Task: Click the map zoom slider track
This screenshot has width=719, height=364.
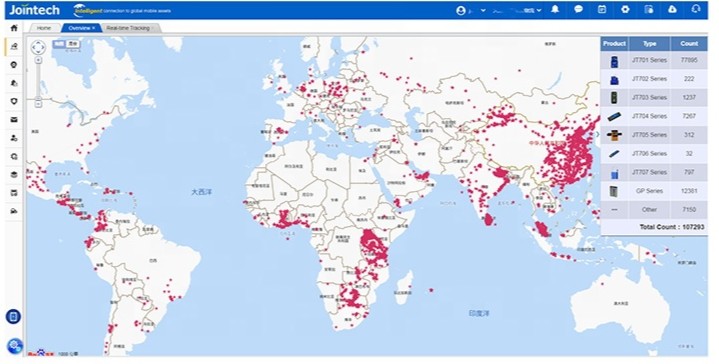Action: pos(39,82)
